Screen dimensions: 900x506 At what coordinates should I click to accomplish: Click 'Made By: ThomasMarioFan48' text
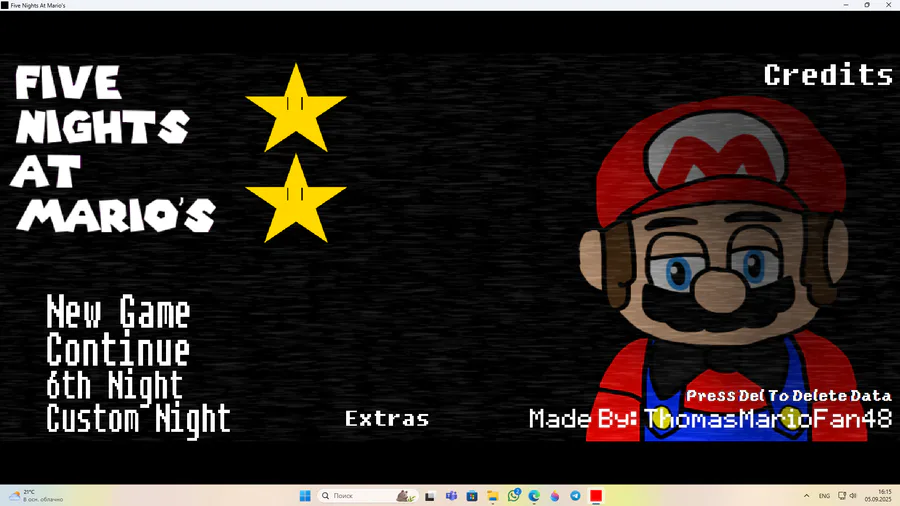[711, 419]
